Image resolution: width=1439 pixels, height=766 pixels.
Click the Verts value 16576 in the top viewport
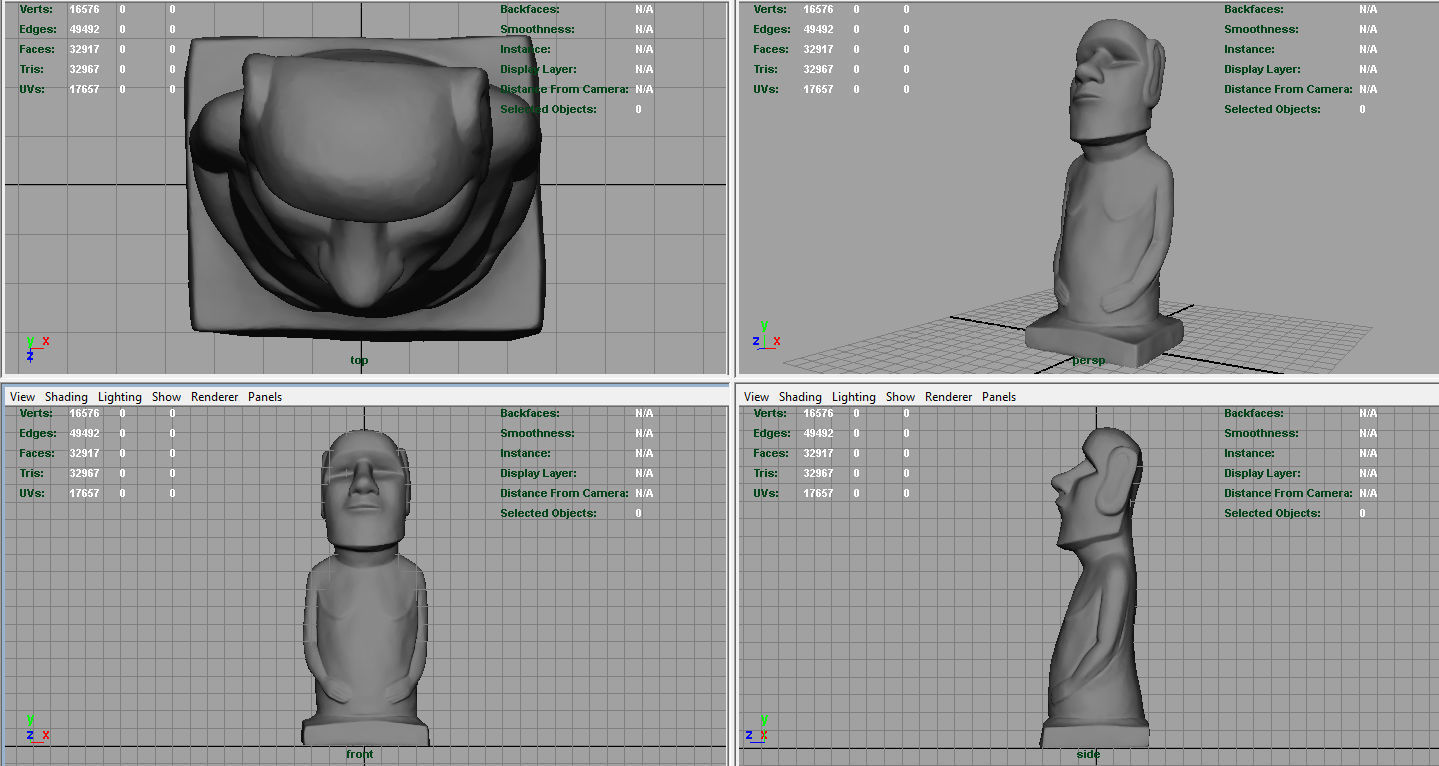84,9
